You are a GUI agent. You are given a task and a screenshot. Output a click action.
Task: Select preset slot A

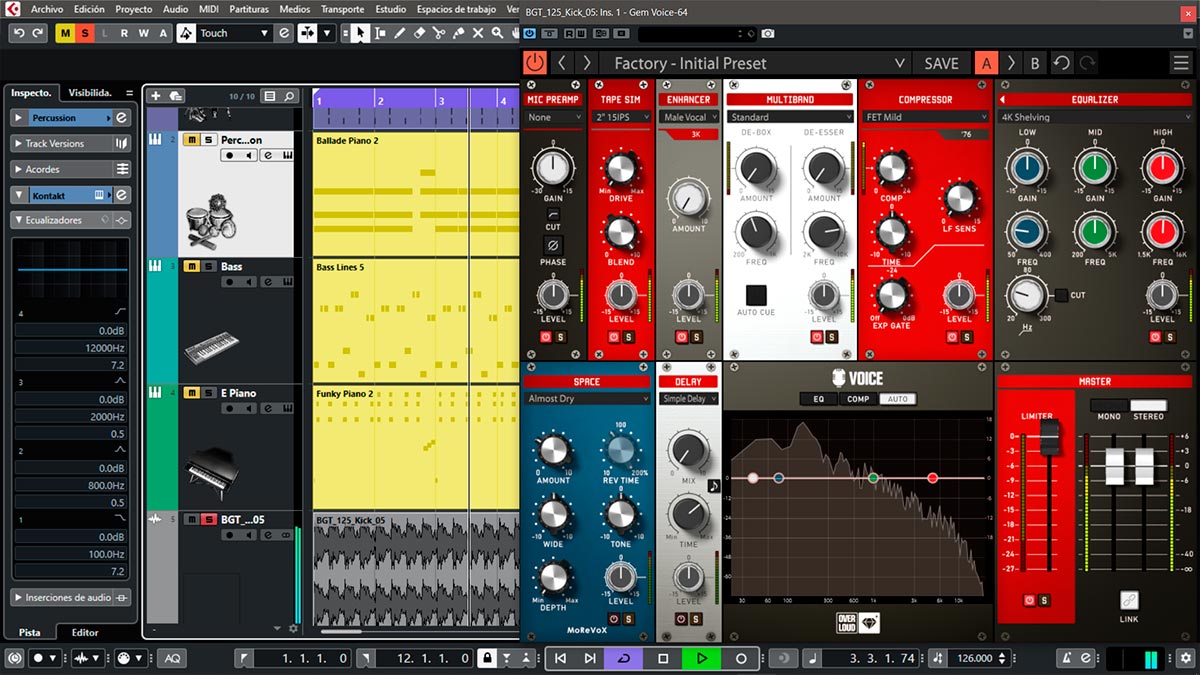pos(987,63)
